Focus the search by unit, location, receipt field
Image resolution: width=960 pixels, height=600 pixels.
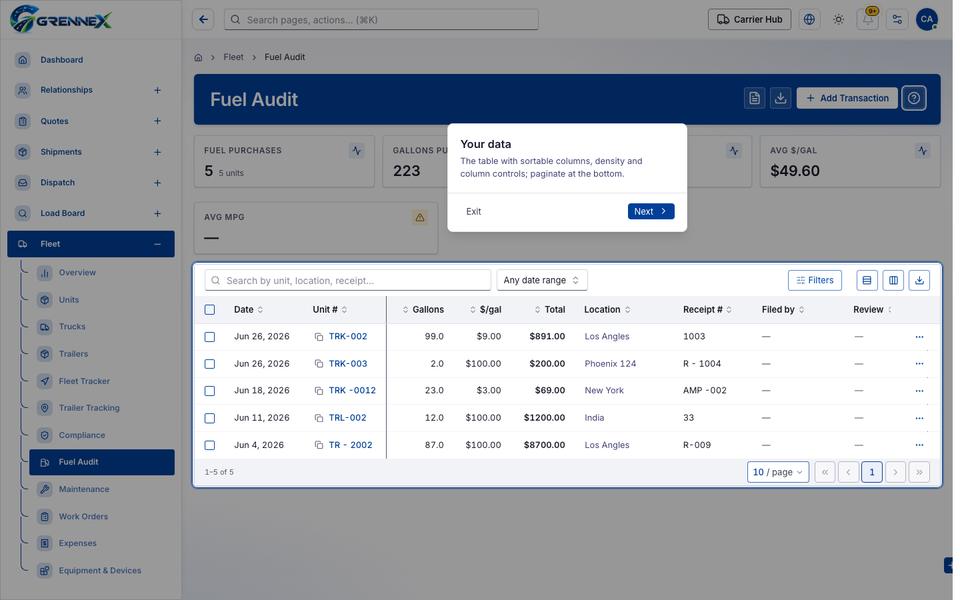[348, 280]
